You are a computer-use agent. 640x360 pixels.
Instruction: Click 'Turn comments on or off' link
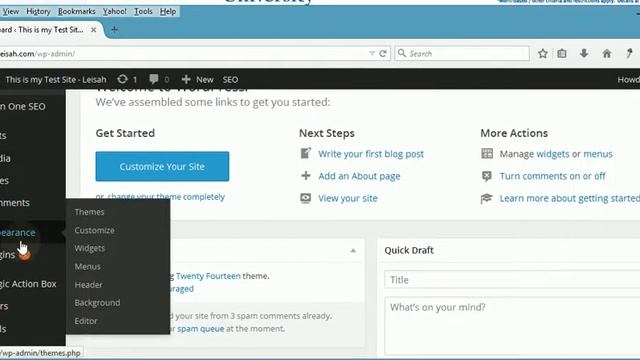tap(553, 176)
